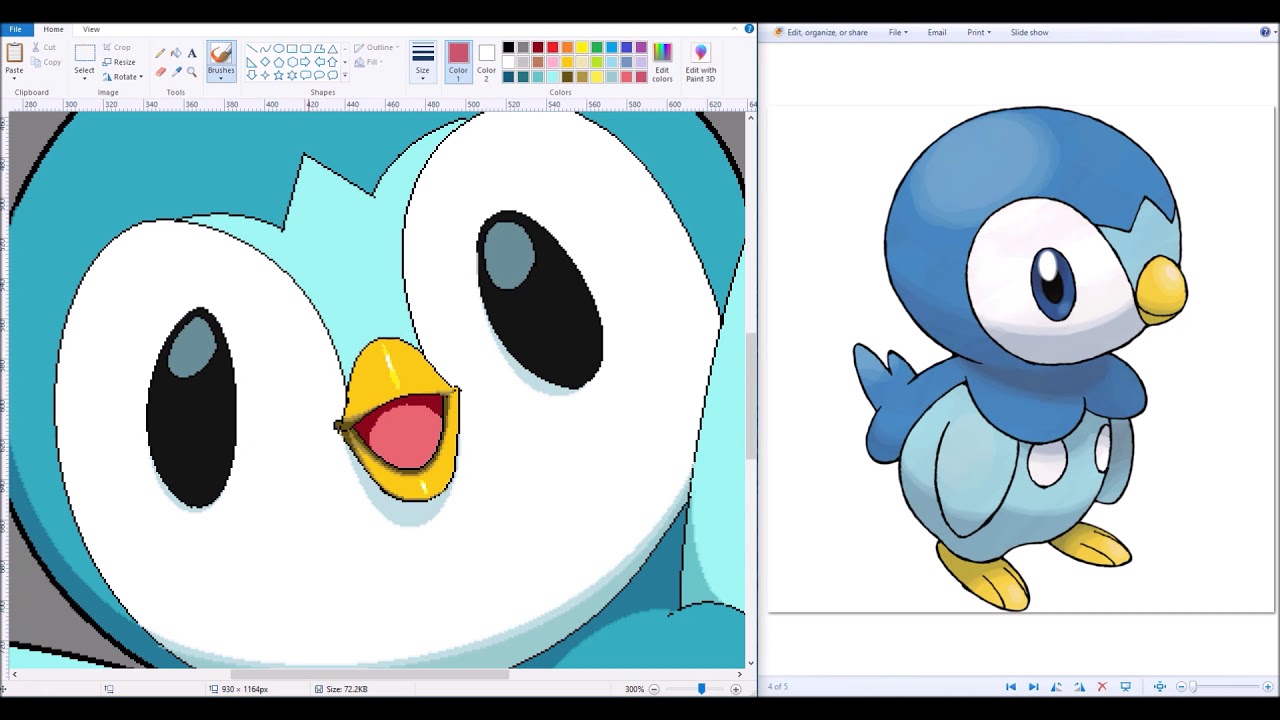Open Photo Viewer Print dropdown menu
This screenshot has width=1280, height=720.
[x=978, y=32]
